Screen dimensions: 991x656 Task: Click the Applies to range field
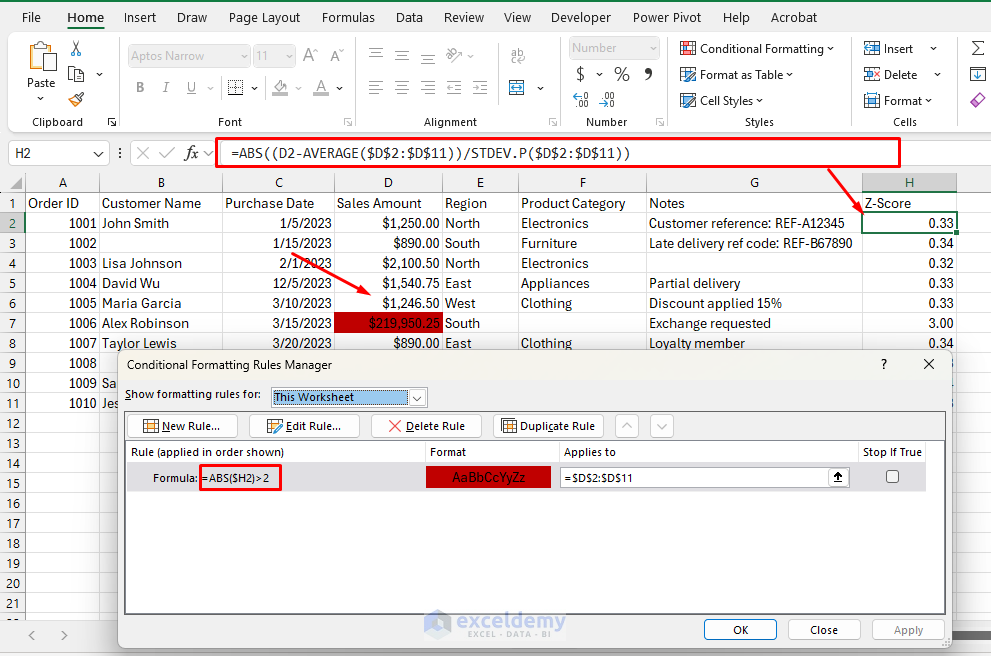[694, 478]
